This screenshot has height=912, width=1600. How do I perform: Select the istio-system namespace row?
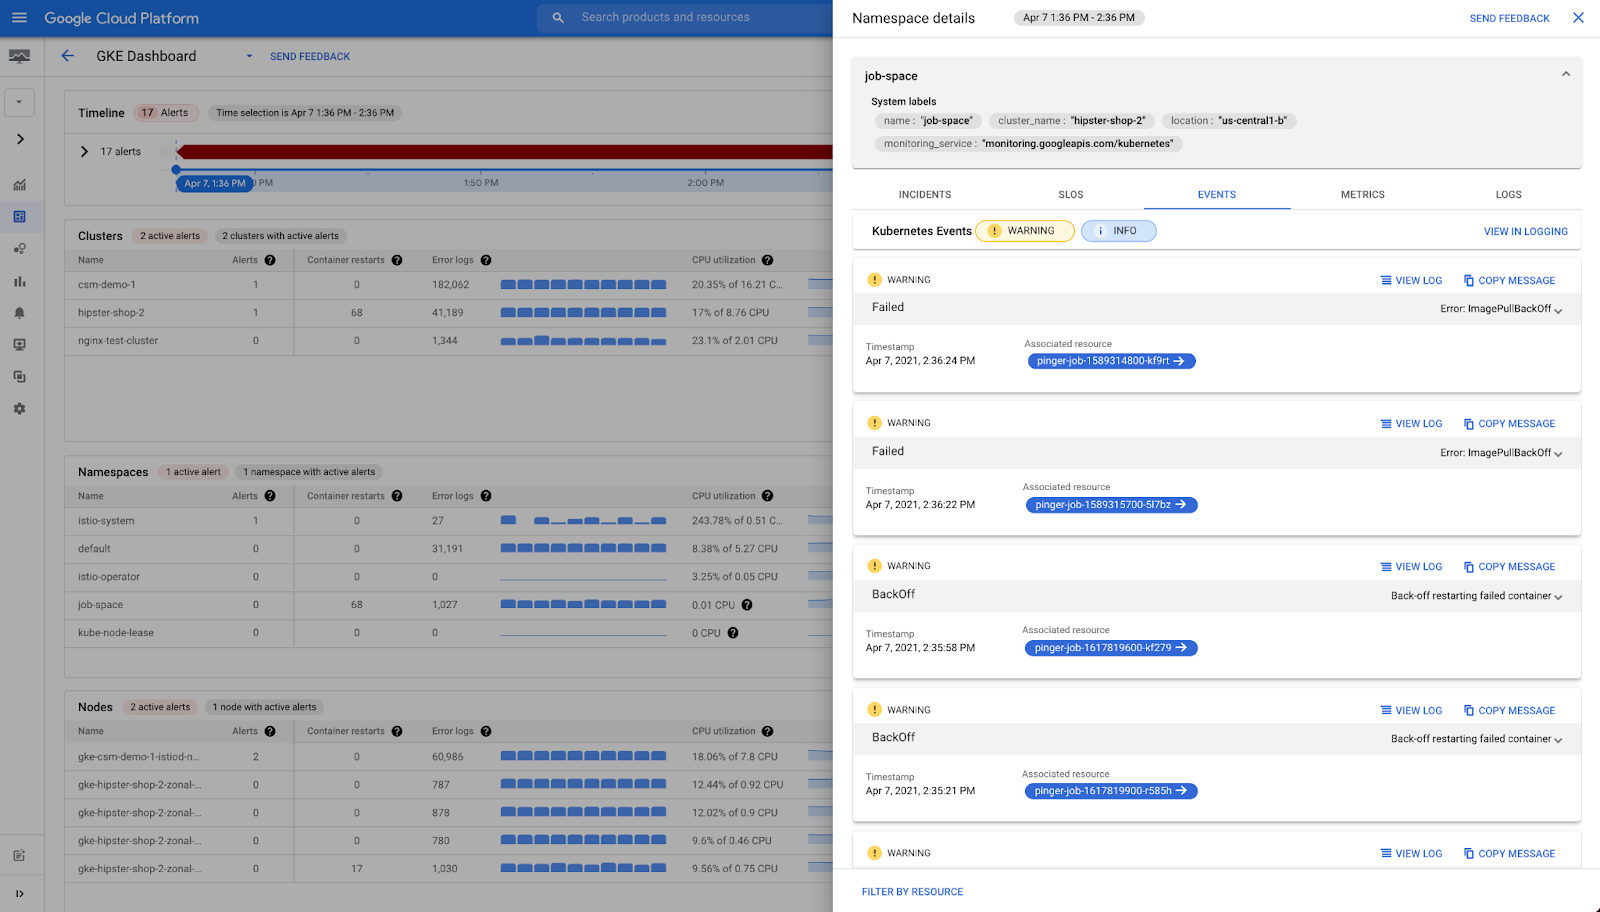pos(448,521)
